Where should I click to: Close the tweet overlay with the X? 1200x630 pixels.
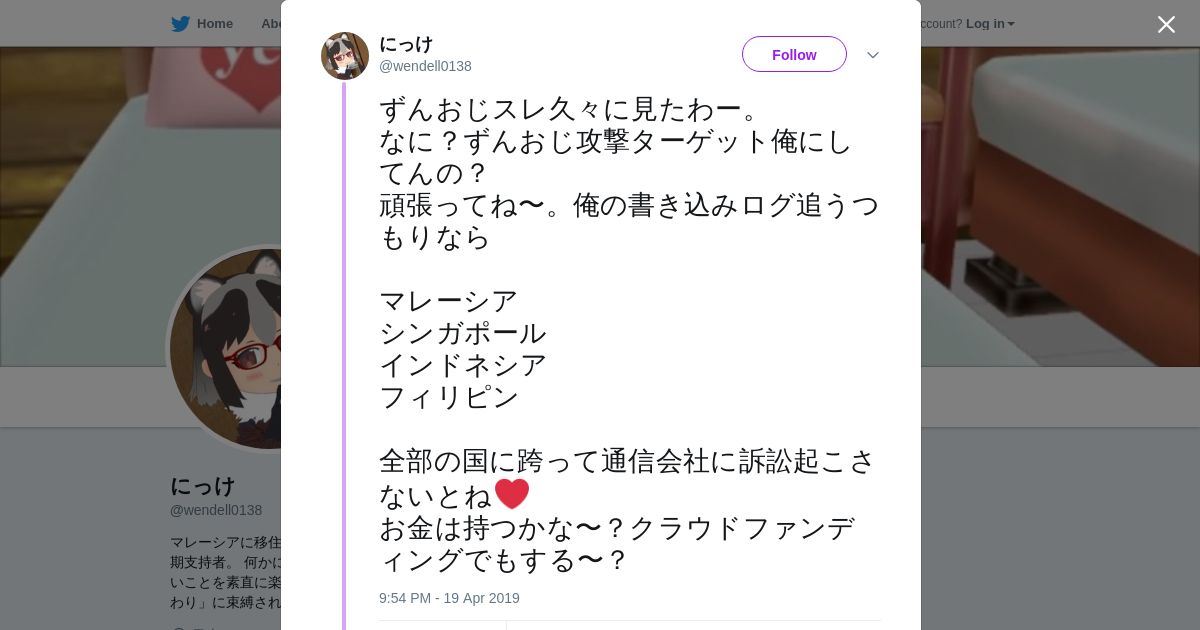pos(1166,24)
